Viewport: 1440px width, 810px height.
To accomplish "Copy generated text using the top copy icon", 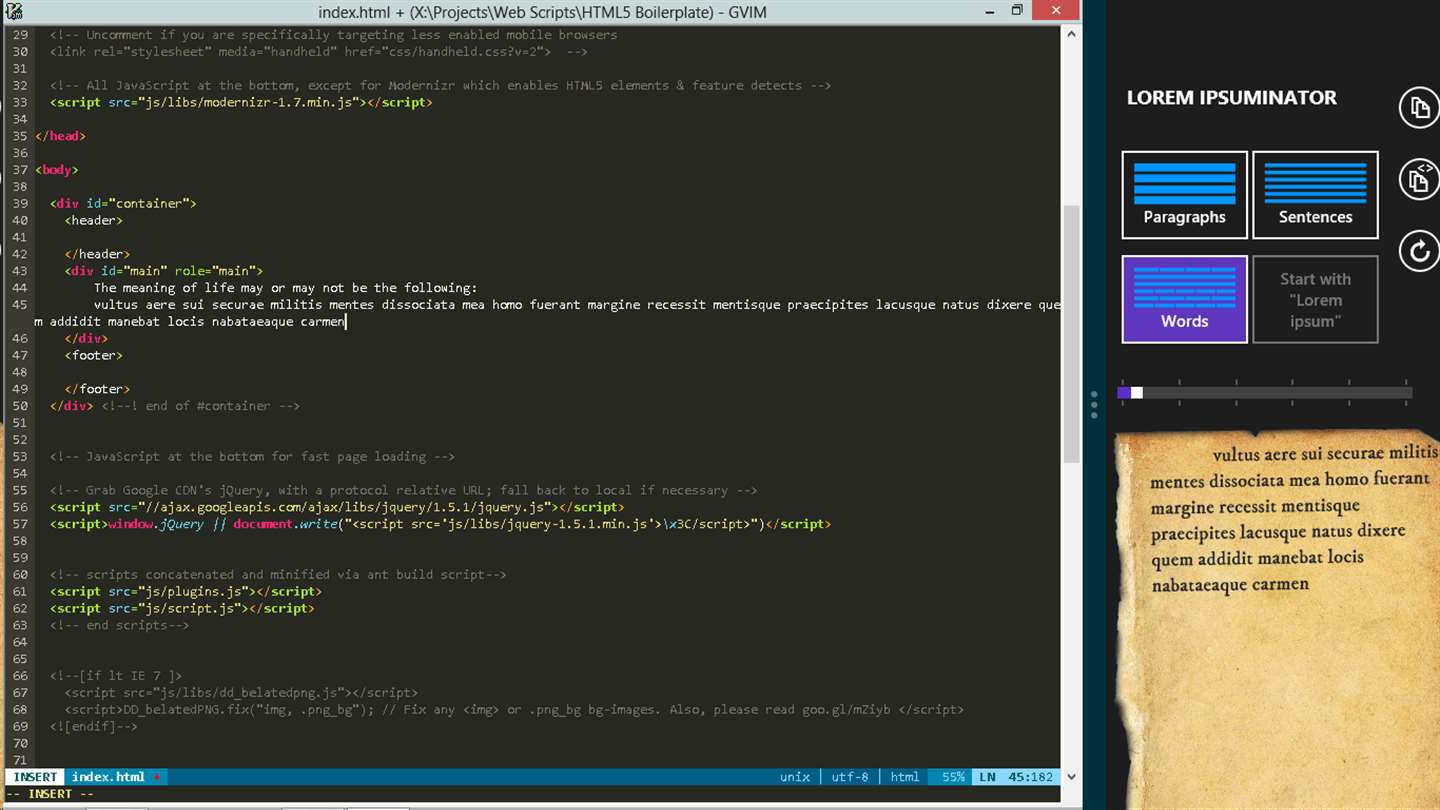I will tap(1419, 108).
